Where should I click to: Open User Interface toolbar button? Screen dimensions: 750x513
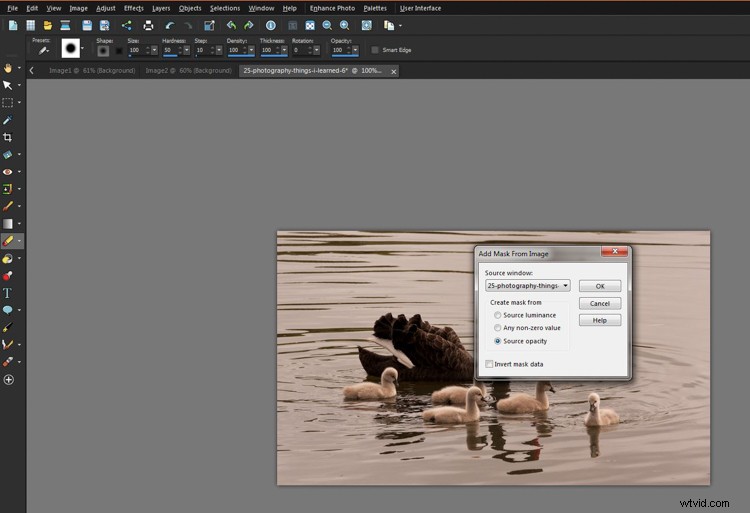[x=420, y=8]
